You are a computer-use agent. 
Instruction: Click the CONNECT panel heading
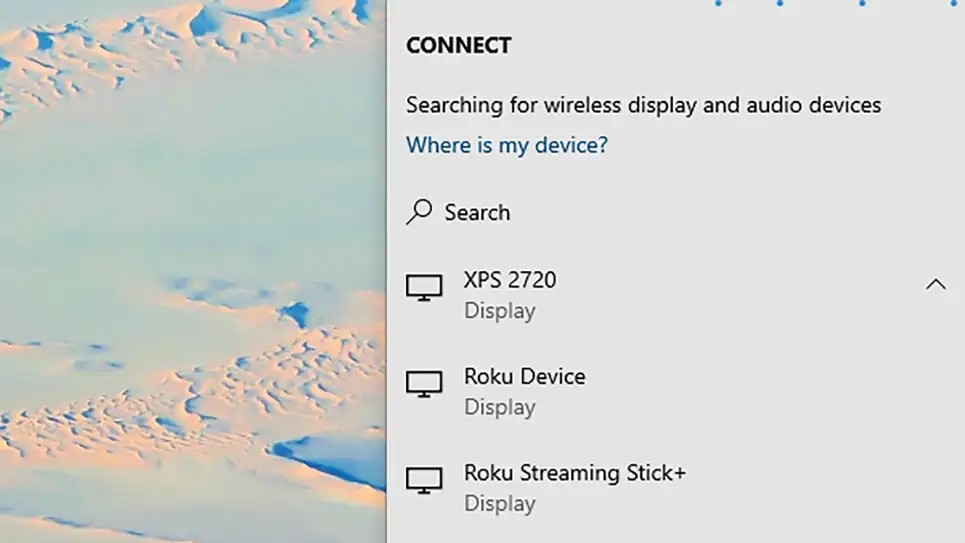458,46
